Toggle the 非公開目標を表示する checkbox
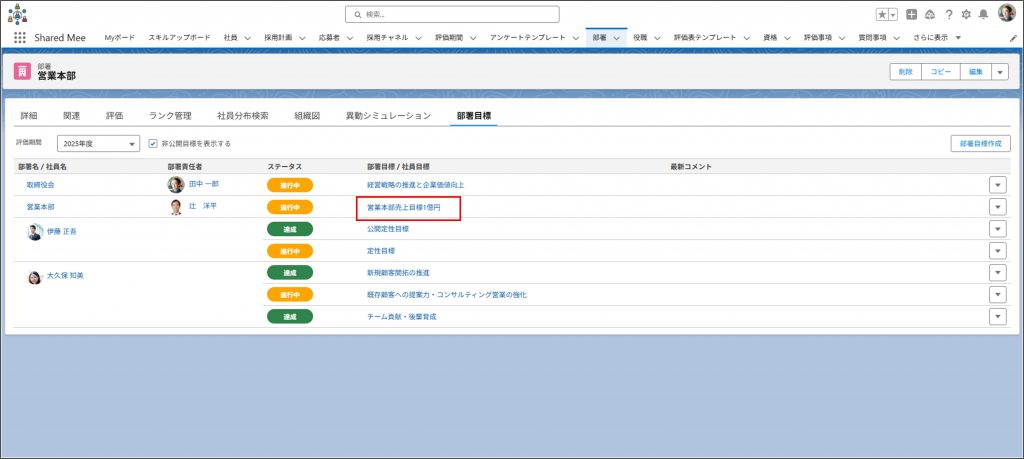Image resolution: width=1024 pixels, height=459 pixels. point(153,144)
